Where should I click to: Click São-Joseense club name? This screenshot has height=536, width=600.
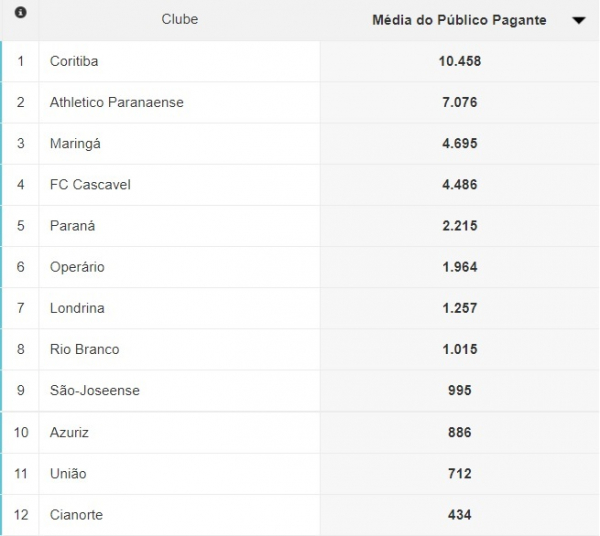pos(95,391)
